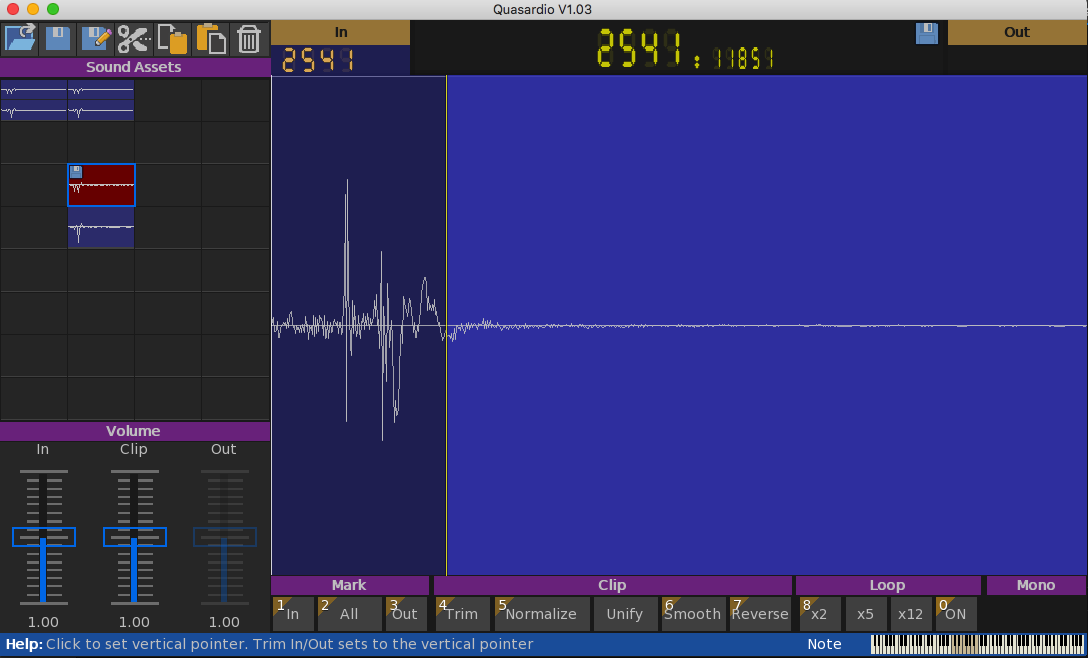The height and width of the screenshot is (658, 1088).
Task: Adjust the Out volume slider
Action: click(225, 537)
